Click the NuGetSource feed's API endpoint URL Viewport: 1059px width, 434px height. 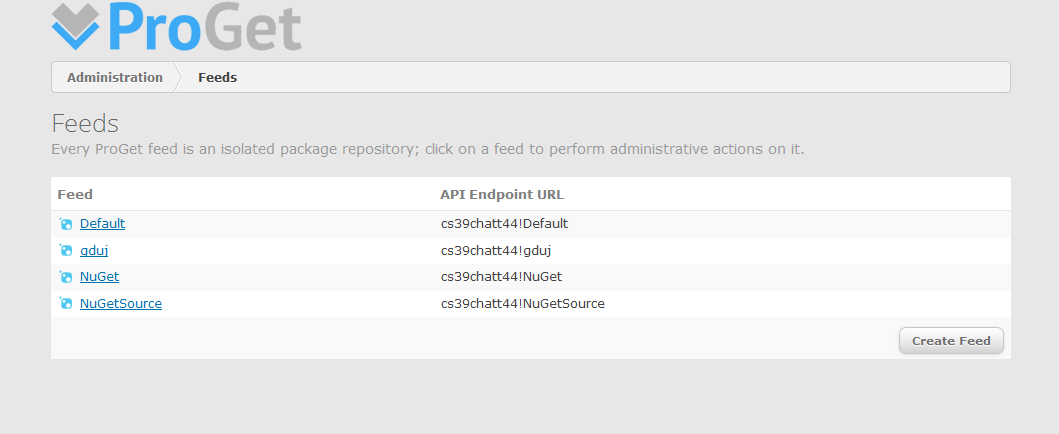pos(522,303)
